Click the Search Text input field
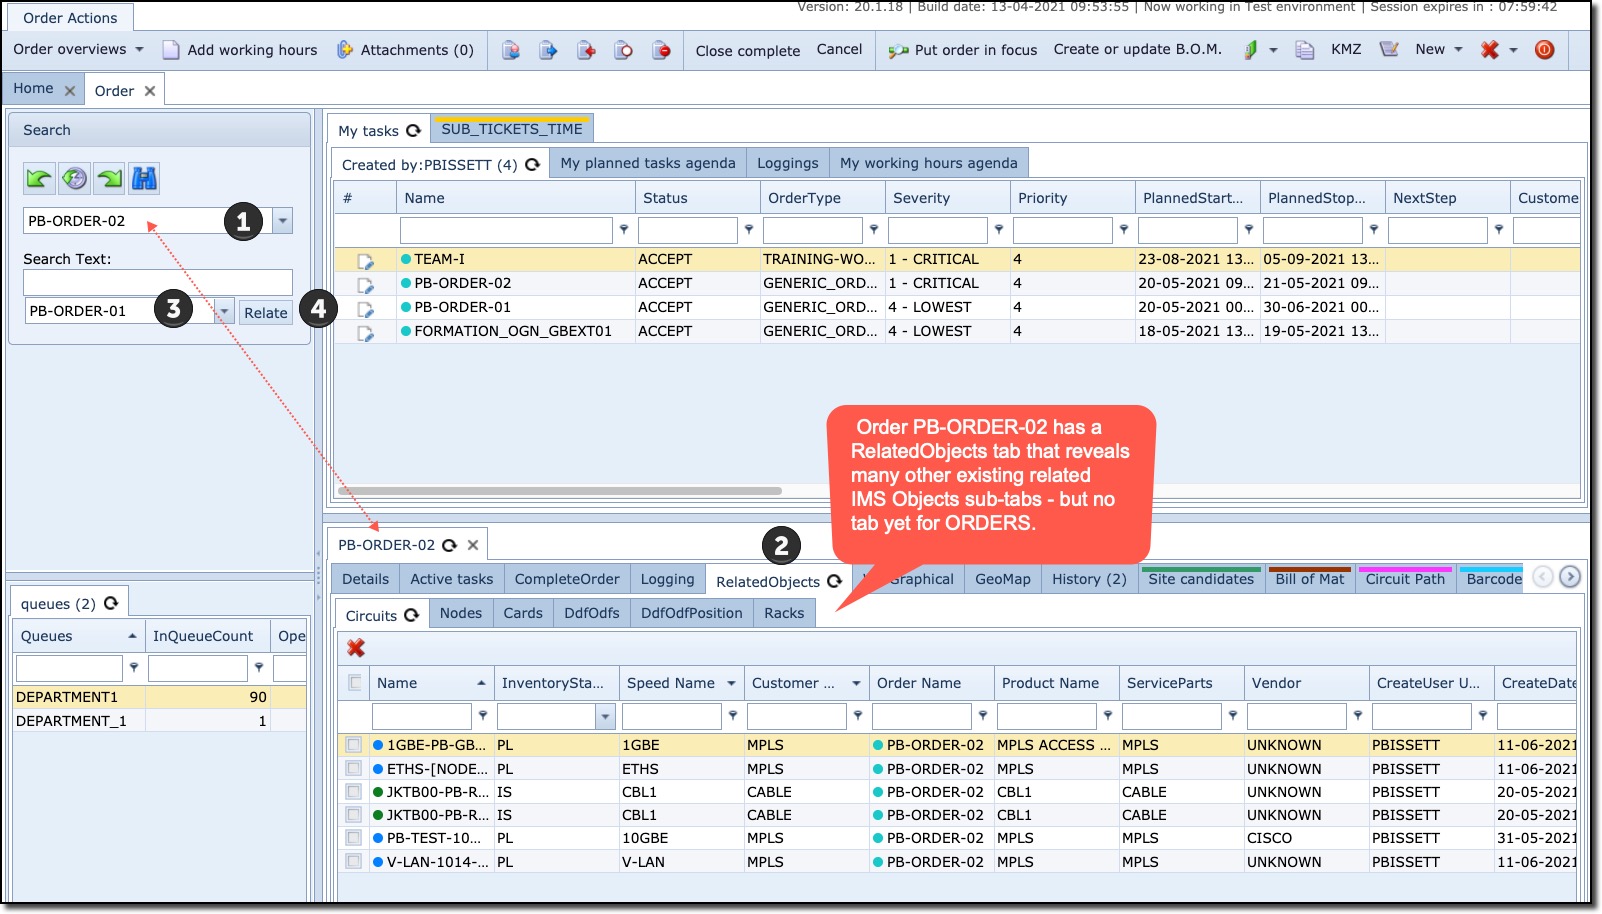This screenshot has height=914, width=1602. point(158,282)
